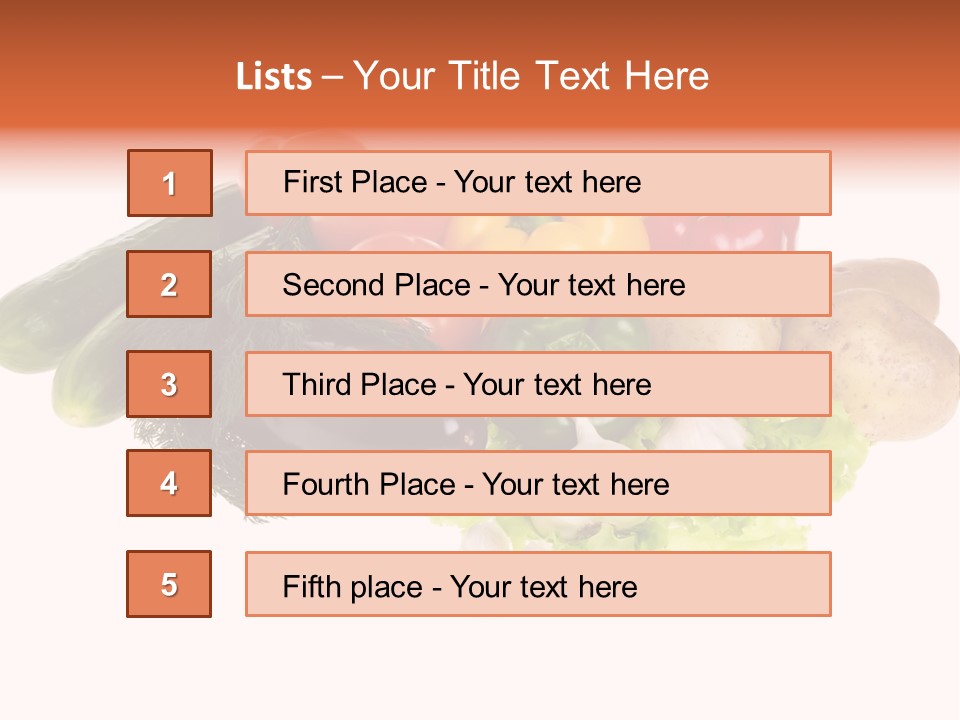Select 'Fifth place - Your text here' box
This screenshot has height=720, width=960.
pos(538,584)
